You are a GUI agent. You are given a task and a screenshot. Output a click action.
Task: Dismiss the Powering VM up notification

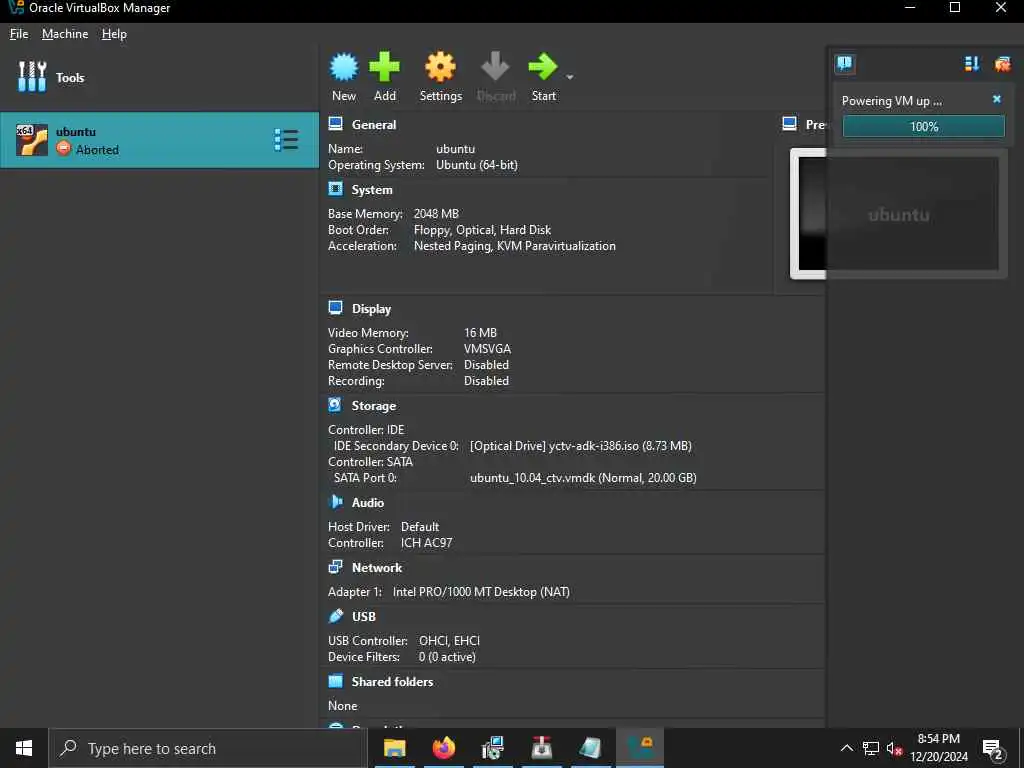click(997, 99)
